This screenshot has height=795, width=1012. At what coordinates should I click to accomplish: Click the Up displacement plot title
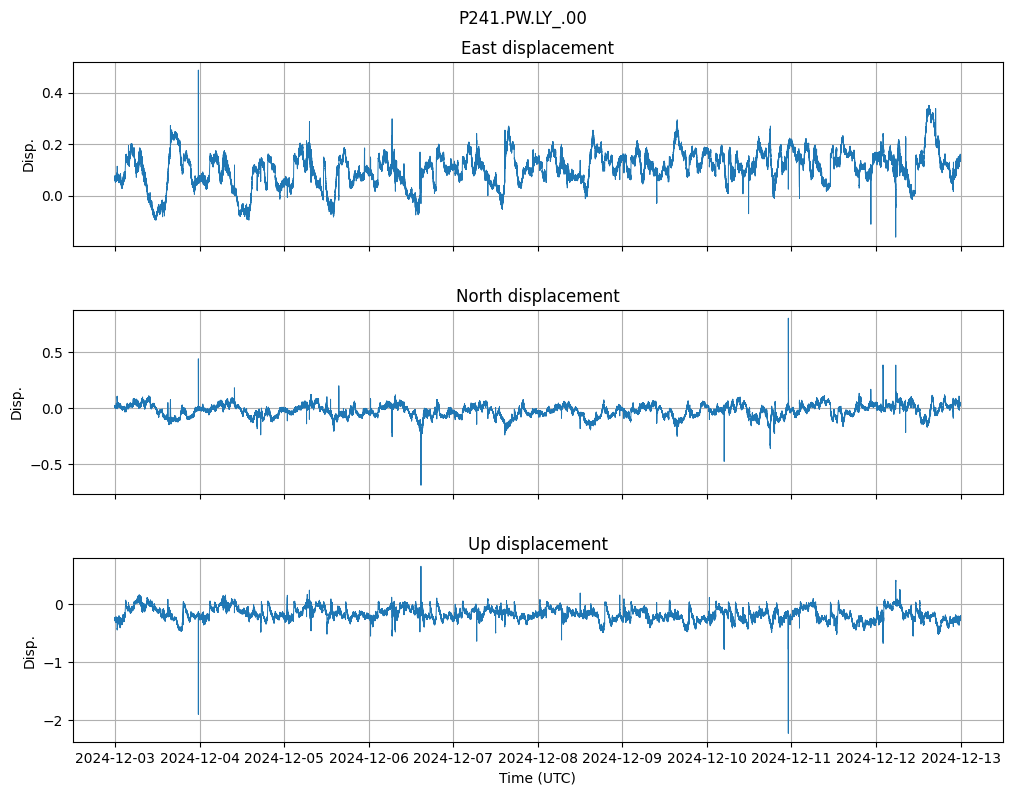click(537, 544)
